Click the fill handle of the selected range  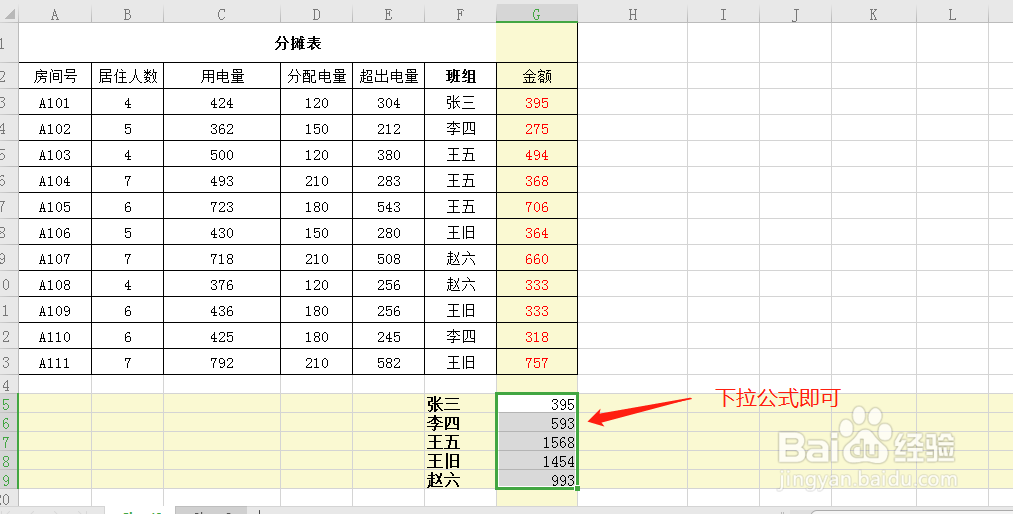tap(577, 489)
